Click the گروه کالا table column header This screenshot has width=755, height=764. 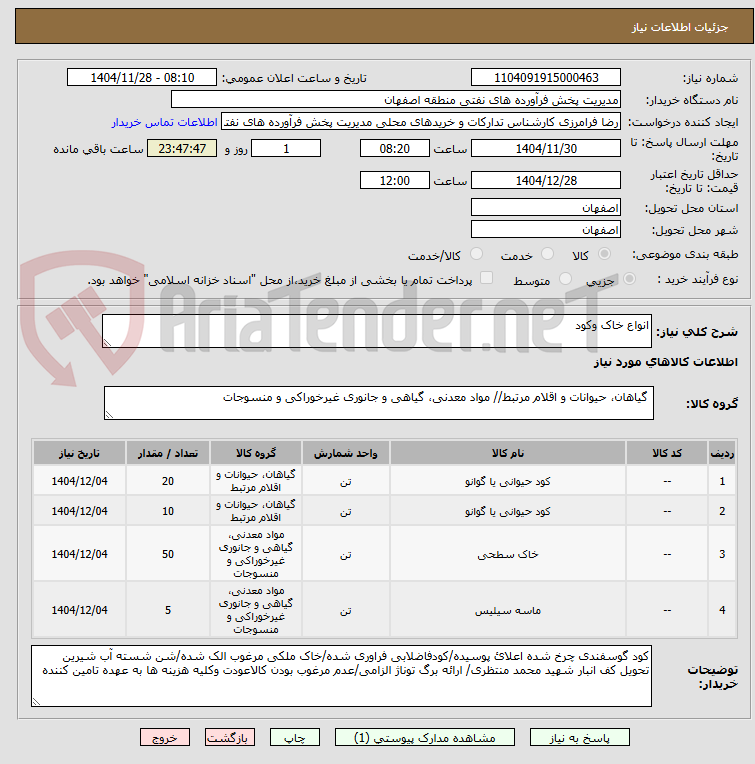coord(256,453)
